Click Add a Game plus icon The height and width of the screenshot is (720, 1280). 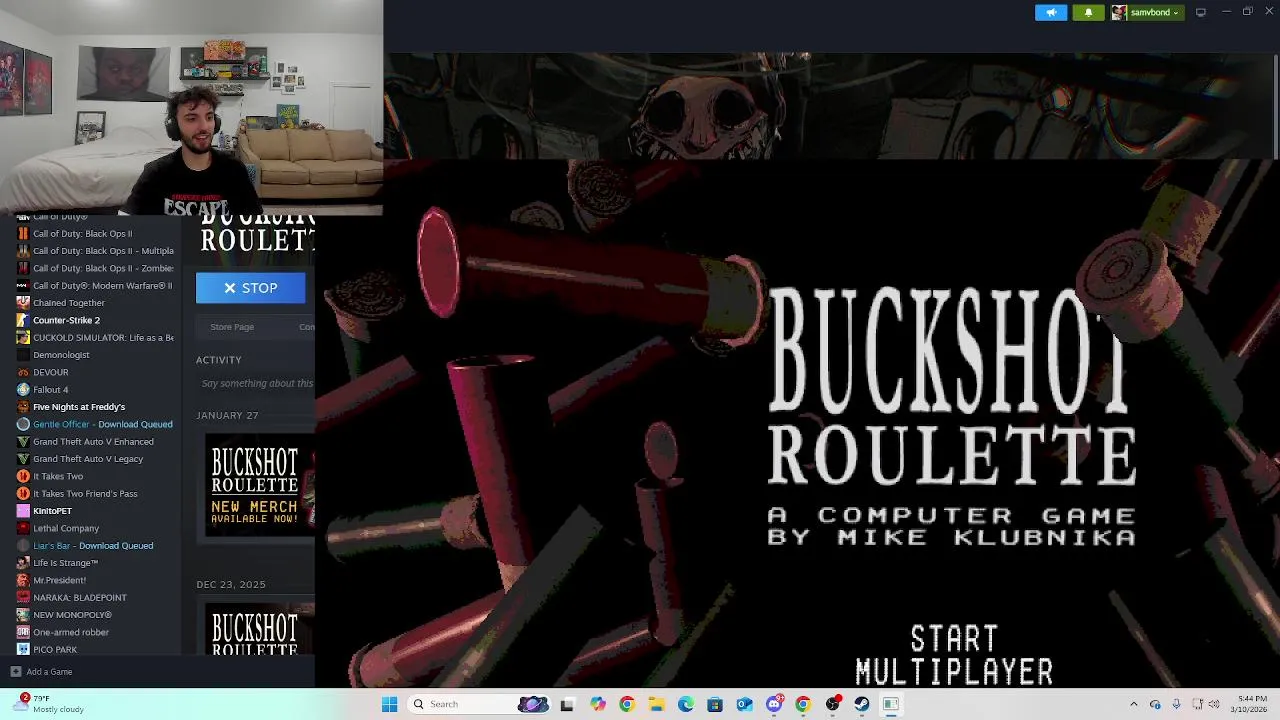point(15,672)
